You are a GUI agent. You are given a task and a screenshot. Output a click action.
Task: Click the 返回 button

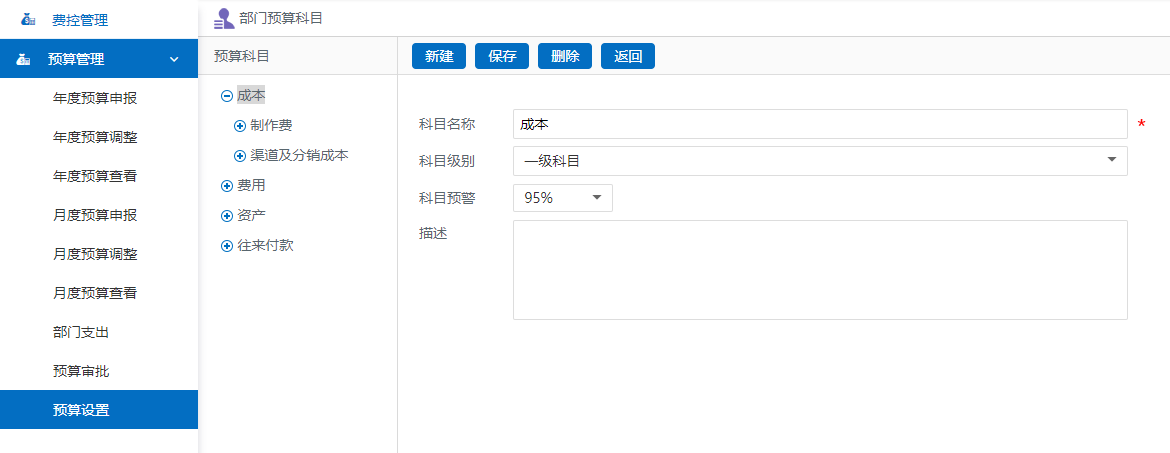[628, 57]
